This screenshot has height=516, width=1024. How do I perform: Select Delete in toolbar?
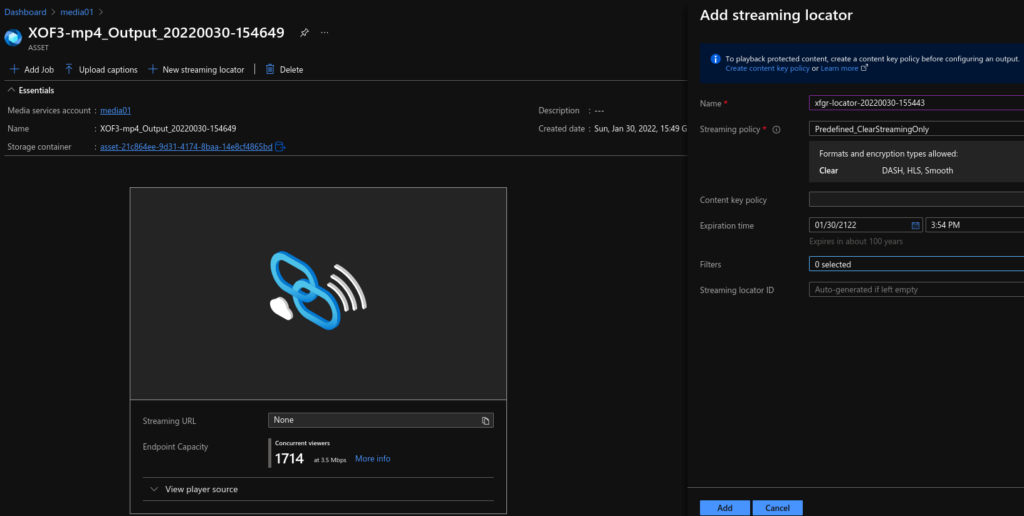pyautogui.click(x=284, y=69)
